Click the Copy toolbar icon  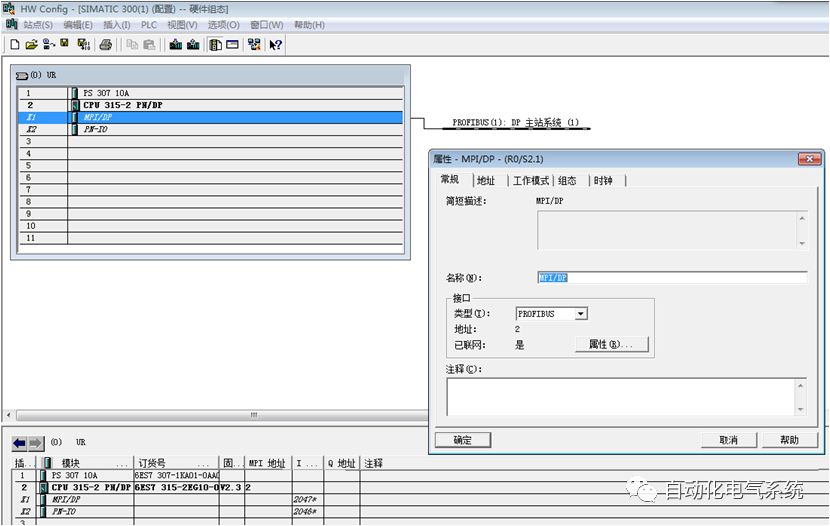pyautogui.click(x=132, y=45)
